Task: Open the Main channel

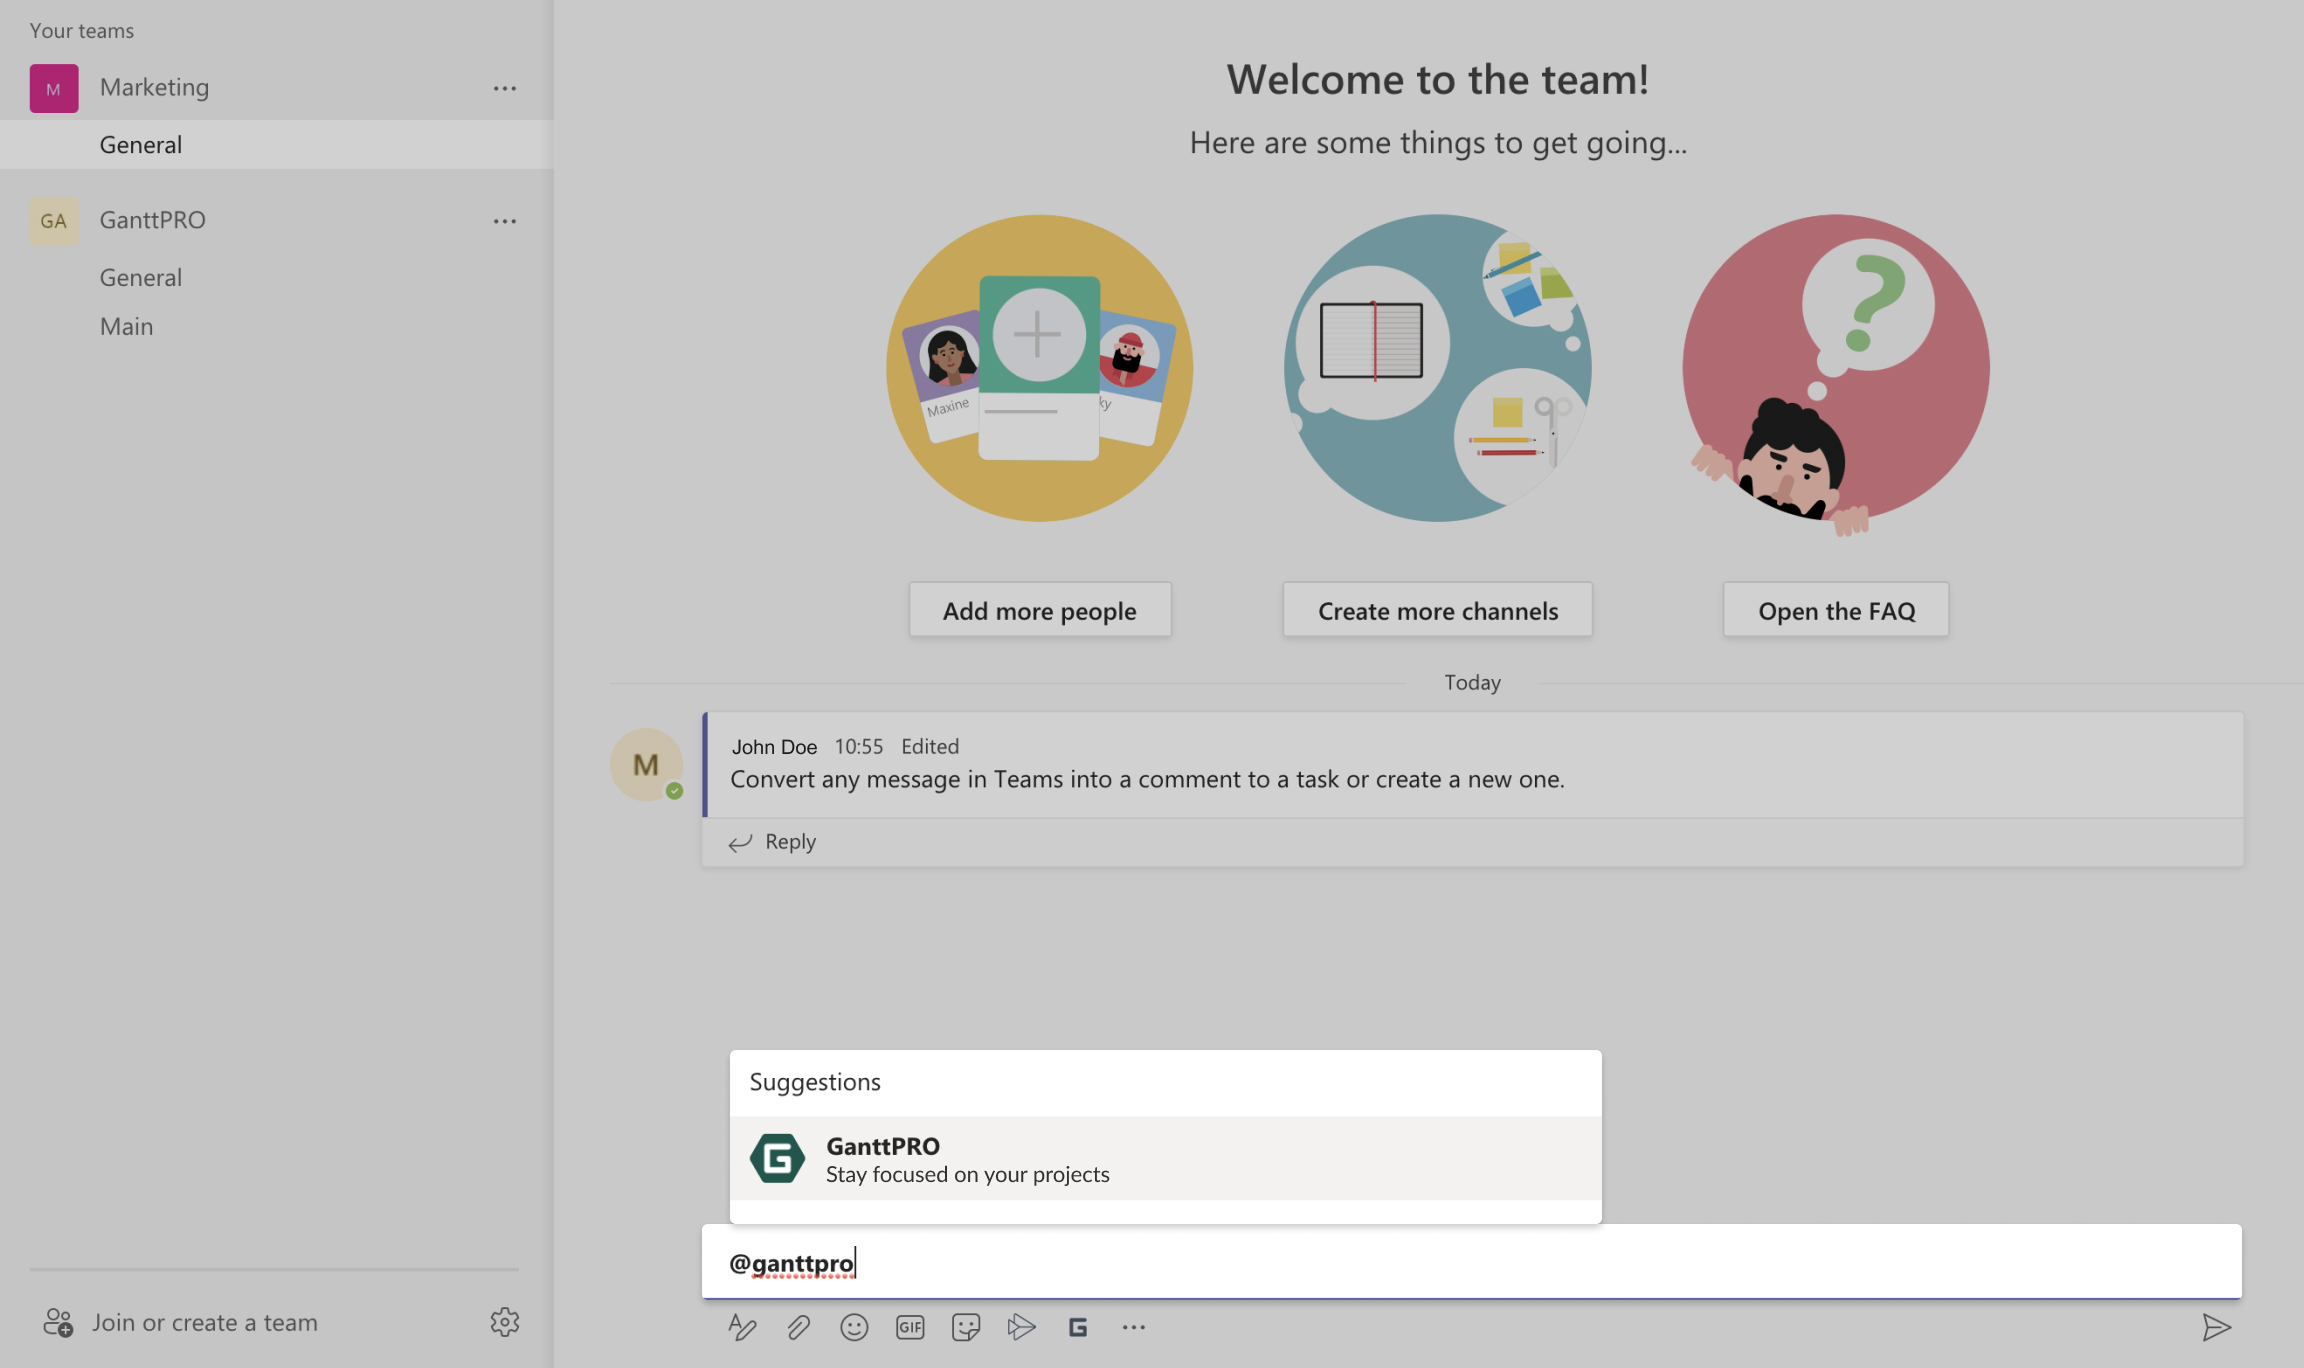Action: (x=126, y=326)
